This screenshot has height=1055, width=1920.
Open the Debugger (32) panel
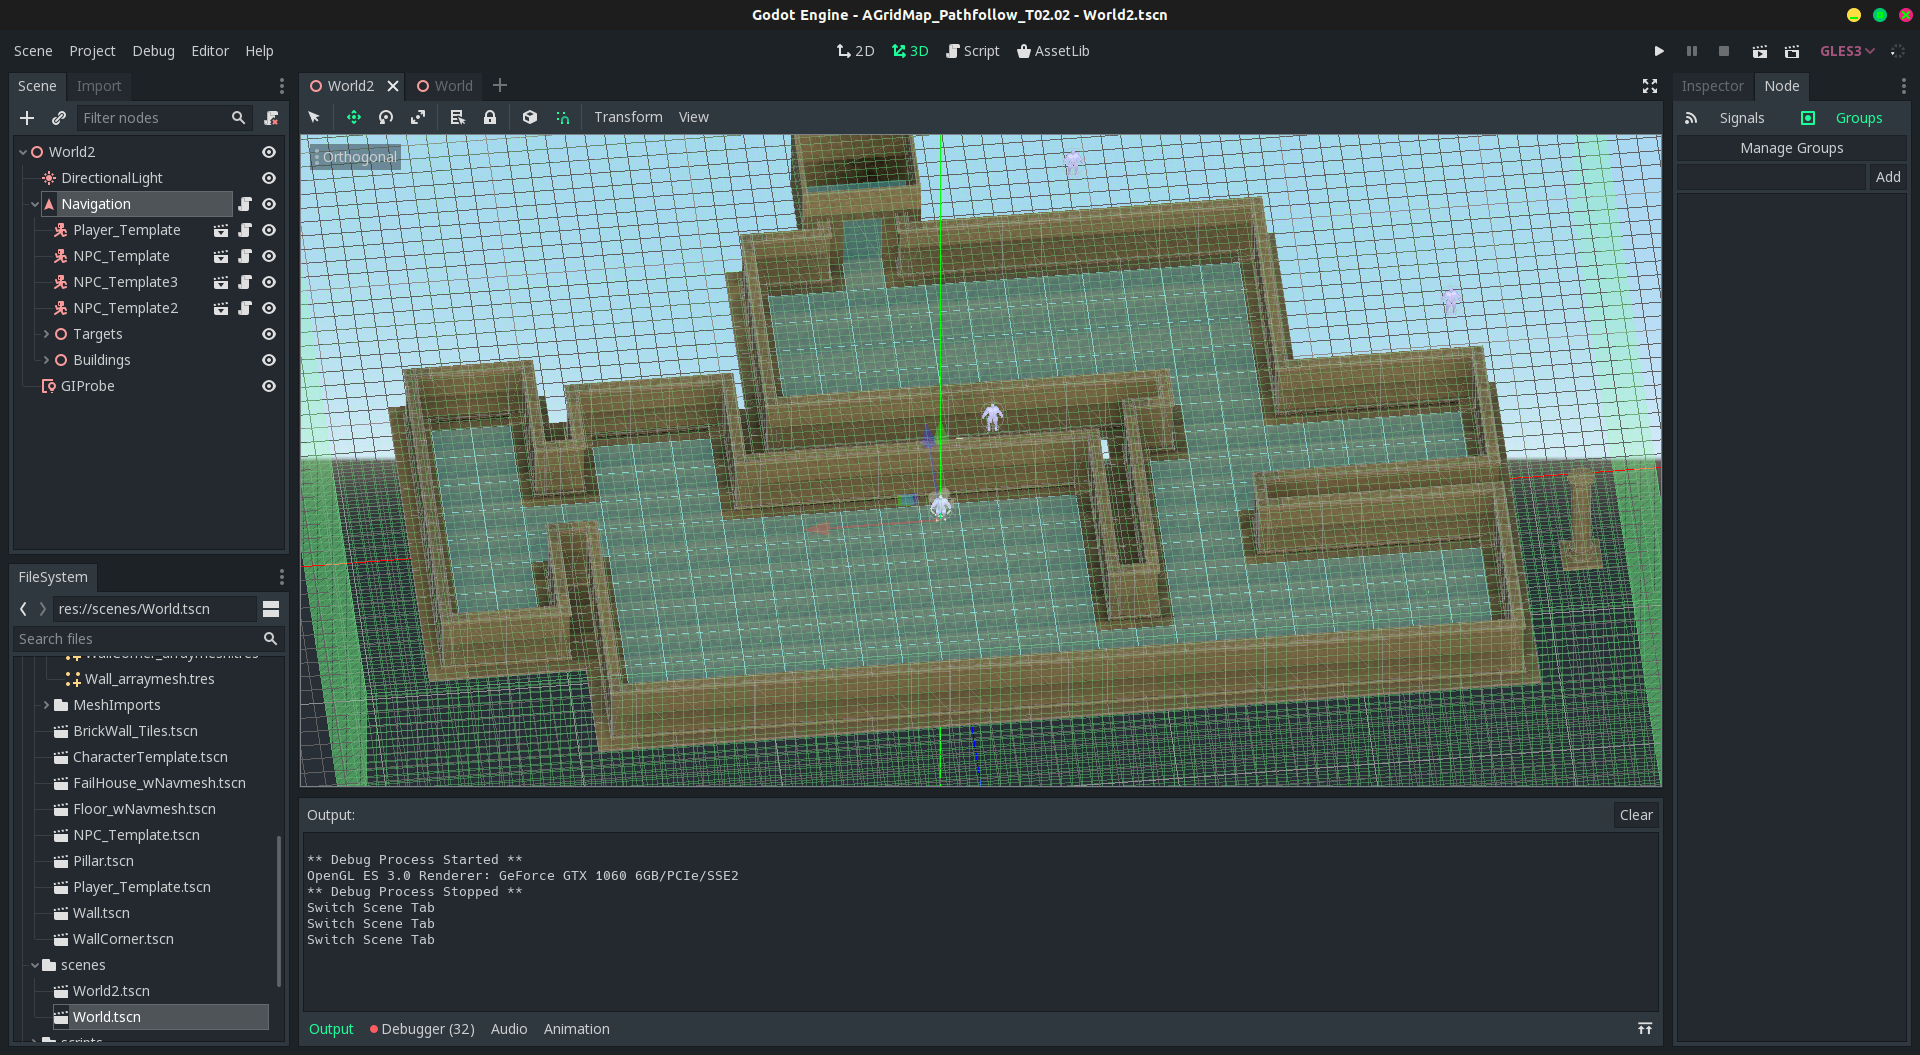pos(422,1029)
